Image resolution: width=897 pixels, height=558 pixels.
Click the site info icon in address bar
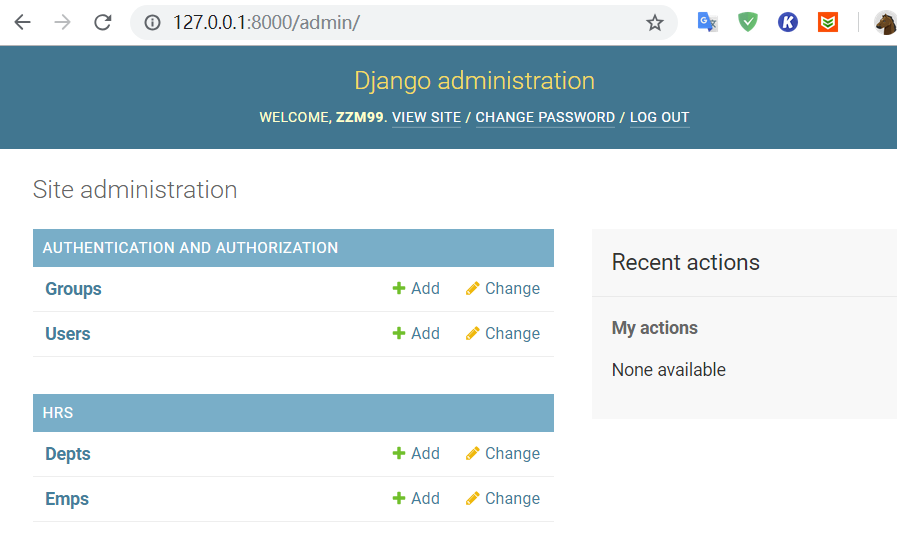153,22
